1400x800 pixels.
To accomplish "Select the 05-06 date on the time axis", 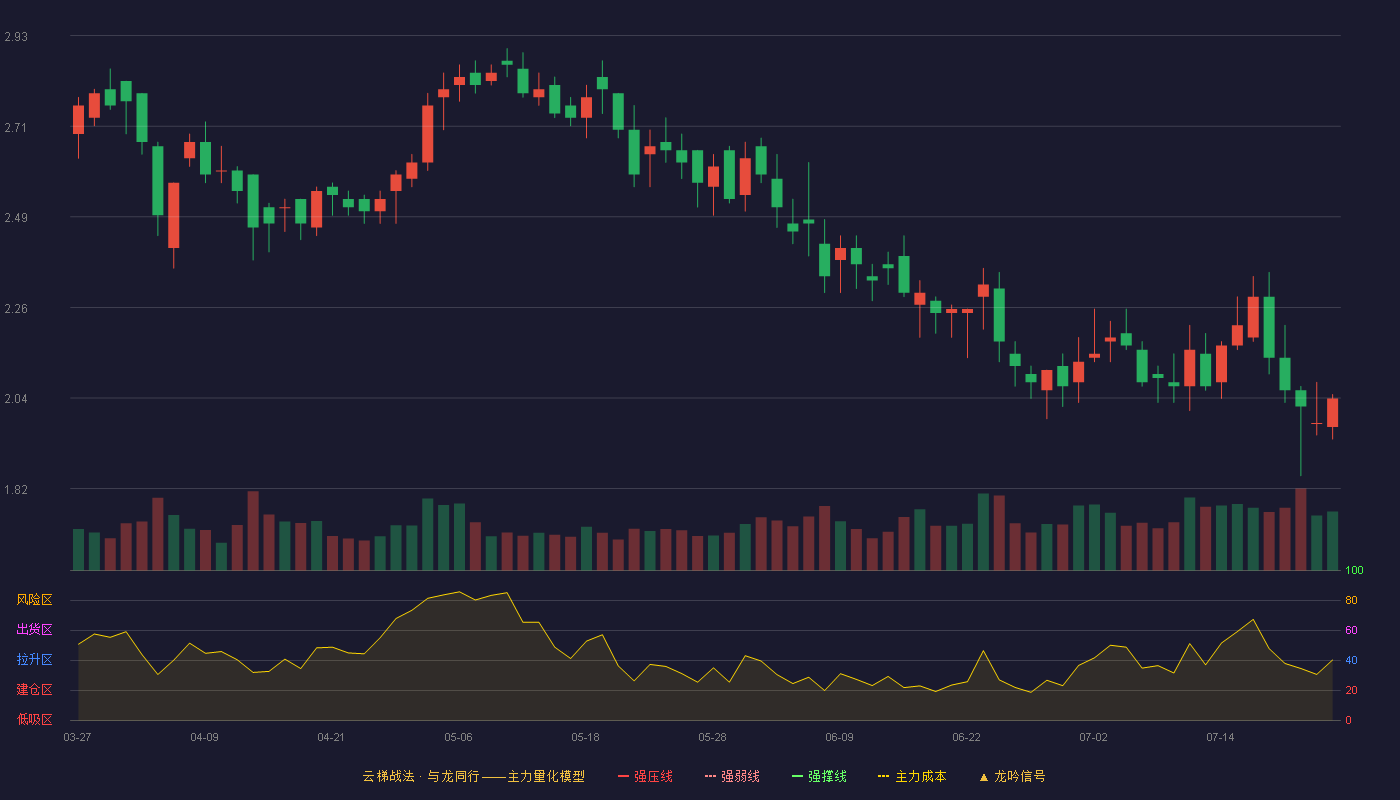I will click(458, 737).
